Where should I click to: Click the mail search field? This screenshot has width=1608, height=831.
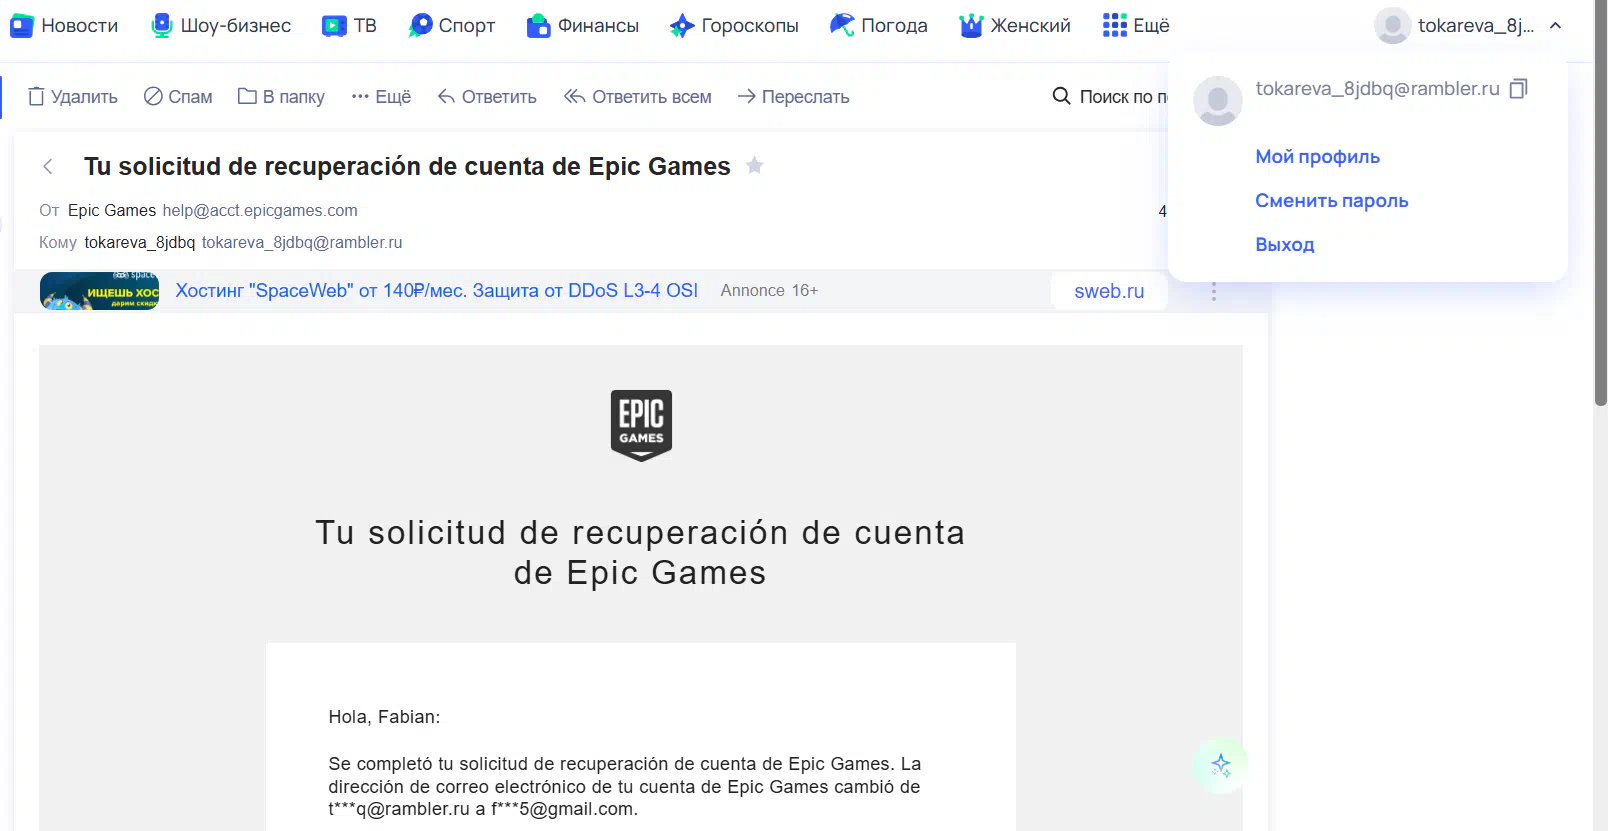point(1123,97)
